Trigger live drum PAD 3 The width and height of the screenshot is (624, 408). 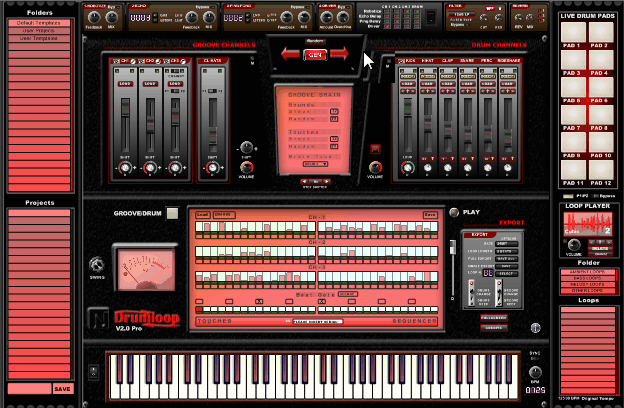(x=573, y=59)
